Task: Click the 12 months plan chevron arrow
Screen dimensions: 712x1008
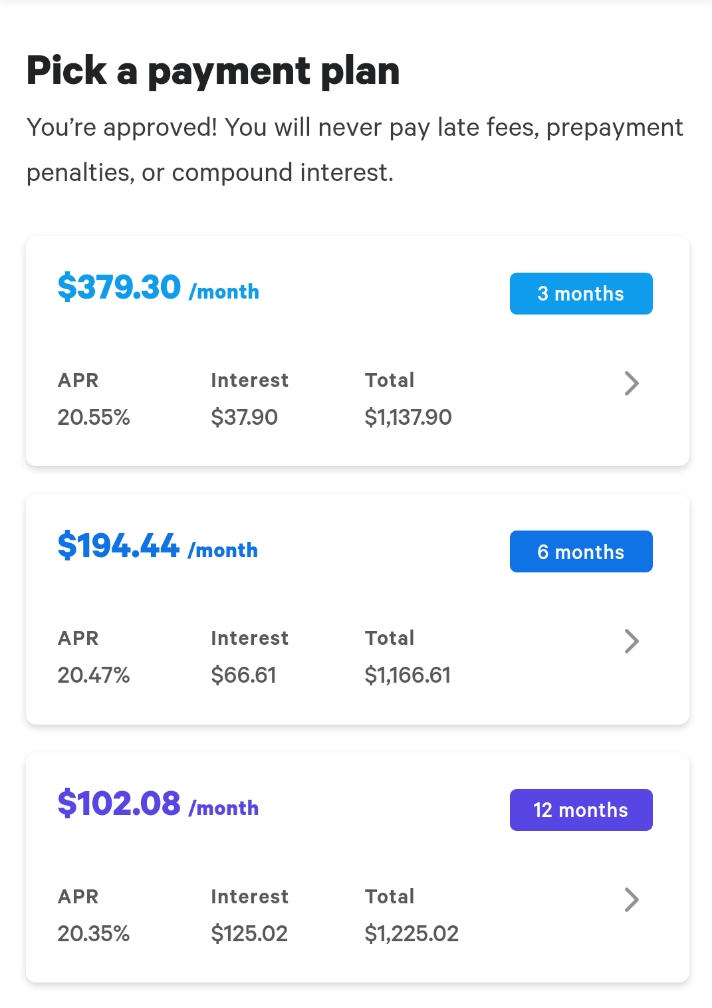Action: [631, 900]
